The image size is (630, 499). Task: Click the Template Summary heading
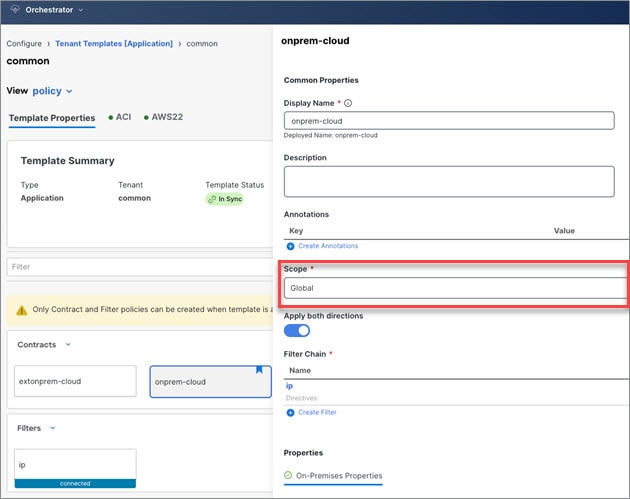pos(68,161)
